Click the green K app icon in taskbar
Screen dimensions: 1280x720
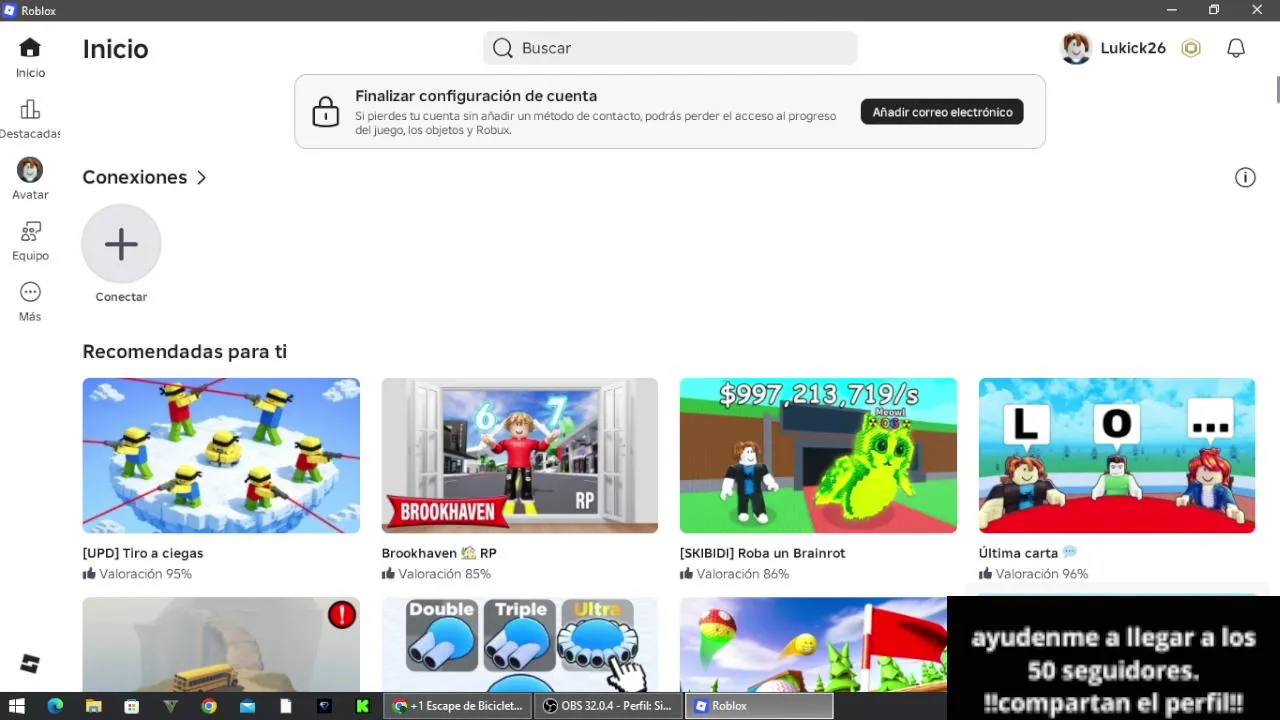click(363, 706)
